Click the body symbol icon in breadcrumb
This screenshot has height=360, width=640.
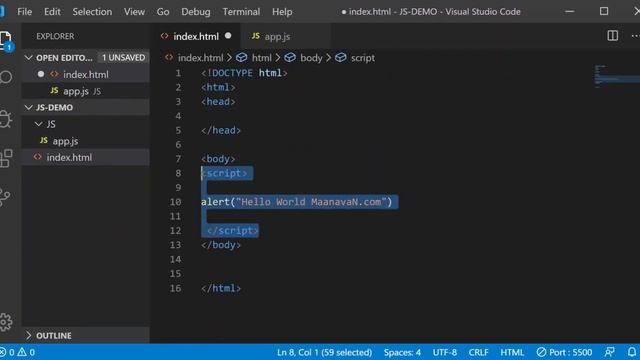coord(290,58)
